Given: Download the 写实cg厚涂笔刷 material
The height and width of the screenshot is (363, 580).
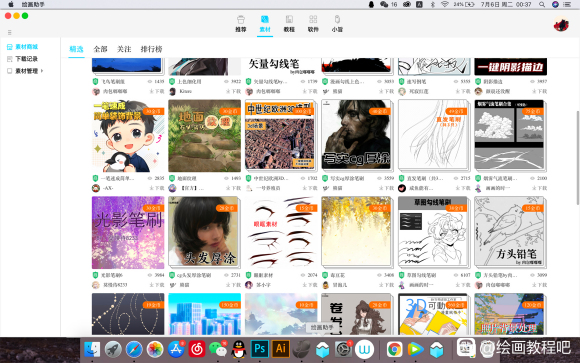Looking at the screenshot, I should tap(386, 188).
